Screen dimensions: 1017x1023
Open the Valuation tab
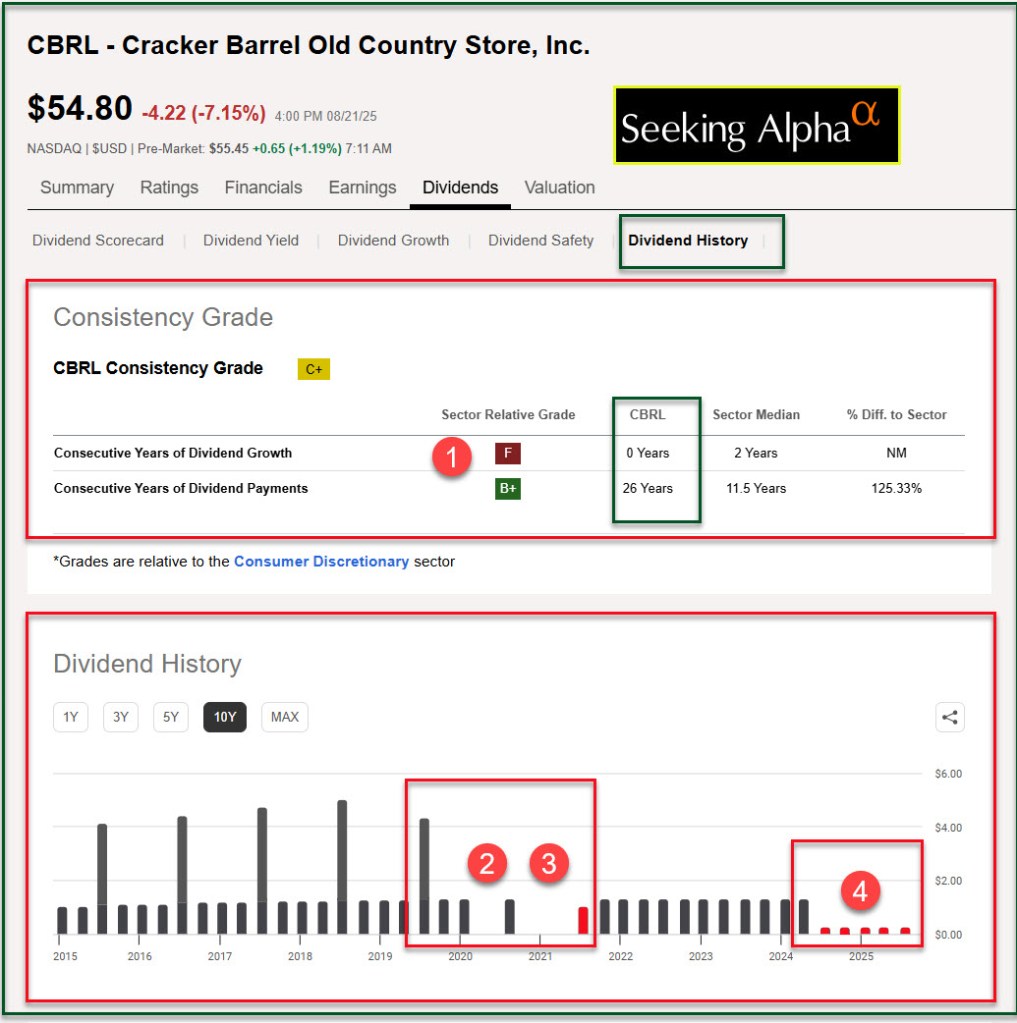tap(559, 188)
